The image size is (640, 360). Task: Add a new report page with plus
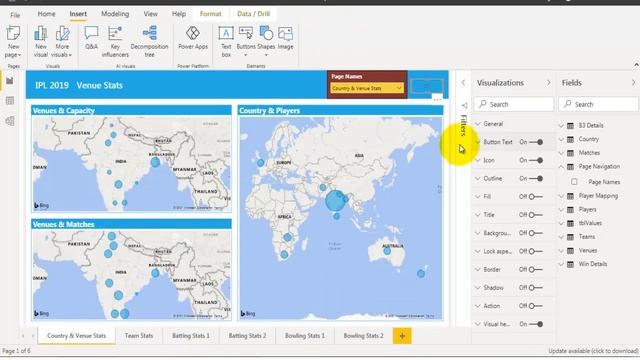coord(402,336)
